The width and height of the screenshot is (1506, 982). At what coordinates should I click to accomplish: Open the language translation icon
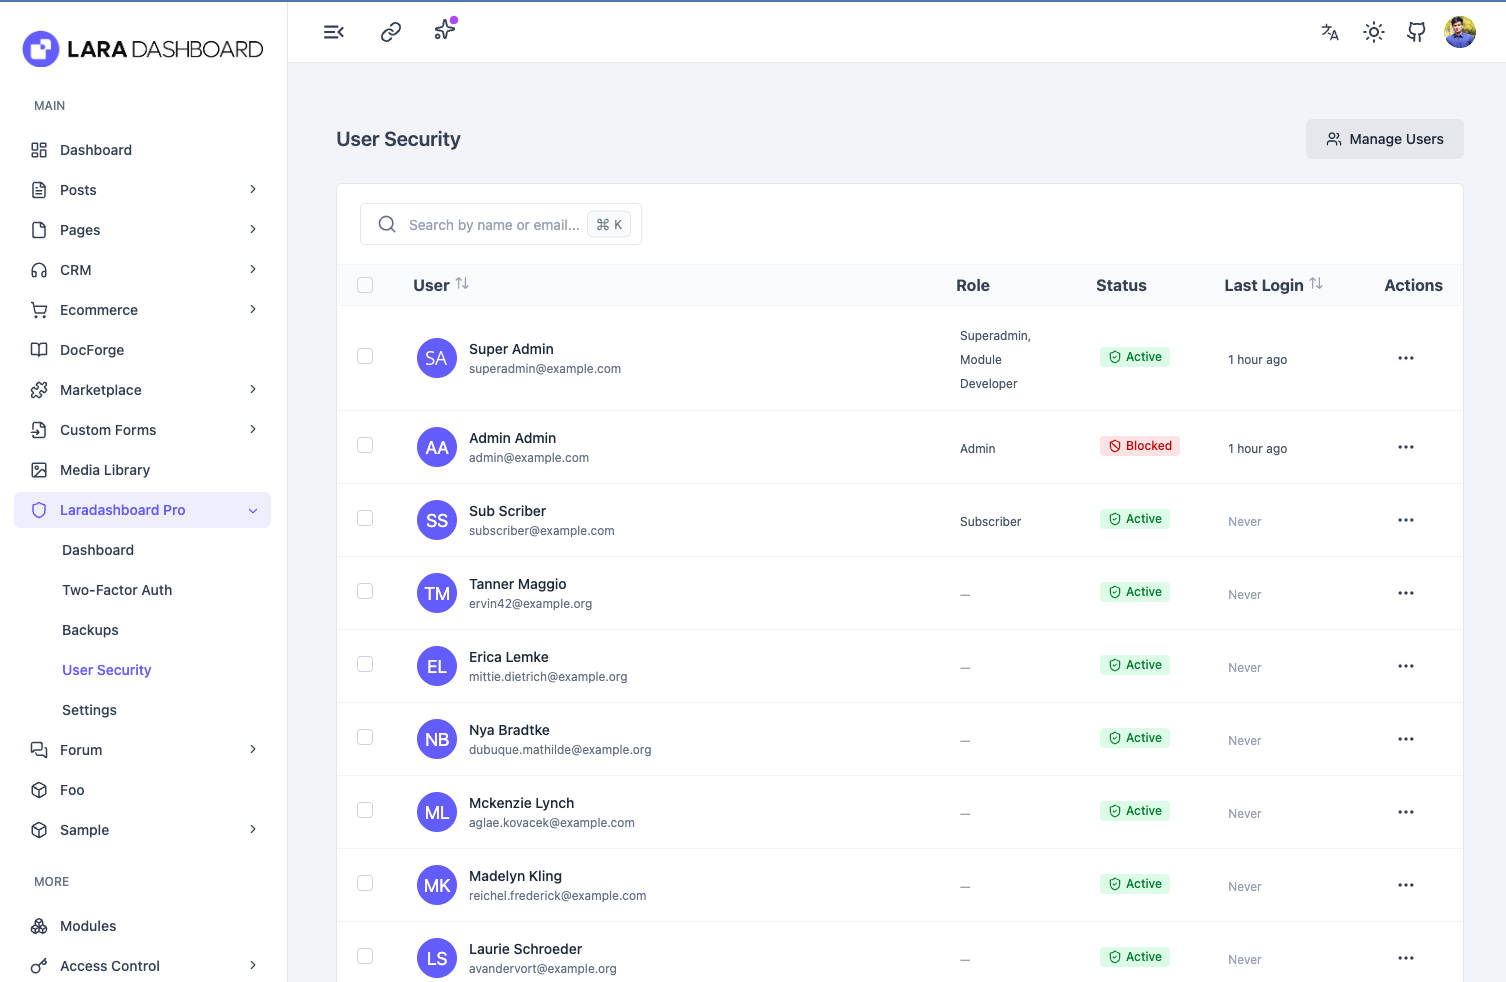[x=1330, y=32]
